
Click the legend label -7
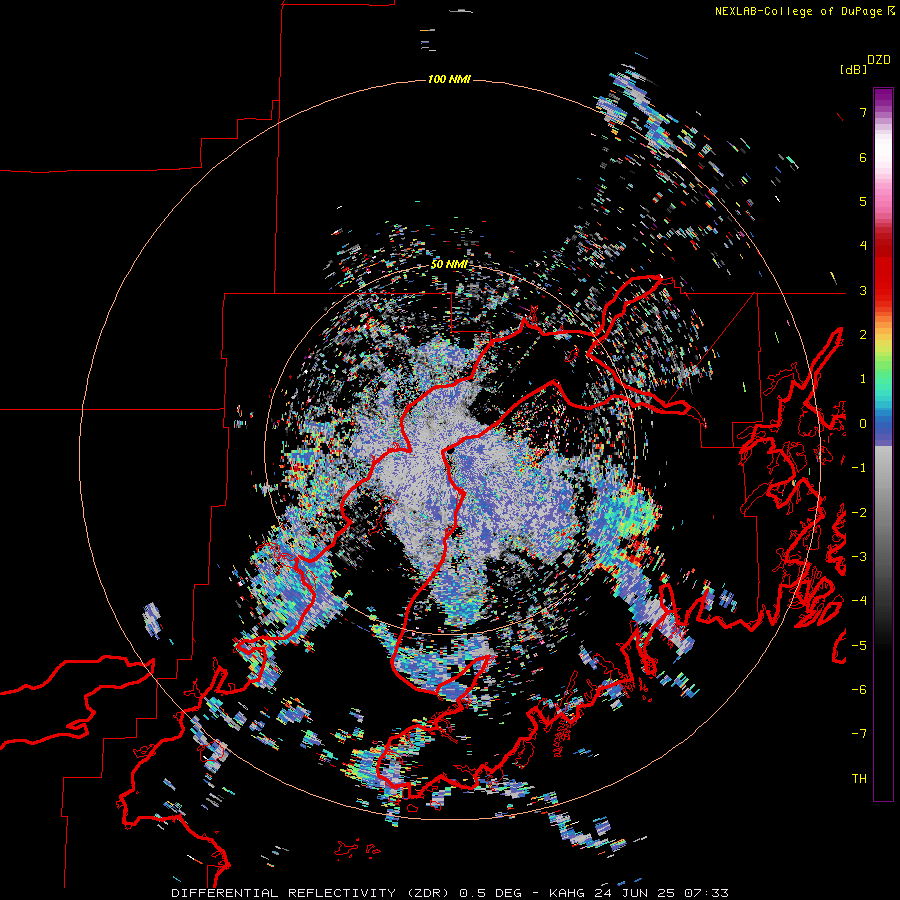coord(859,734)
